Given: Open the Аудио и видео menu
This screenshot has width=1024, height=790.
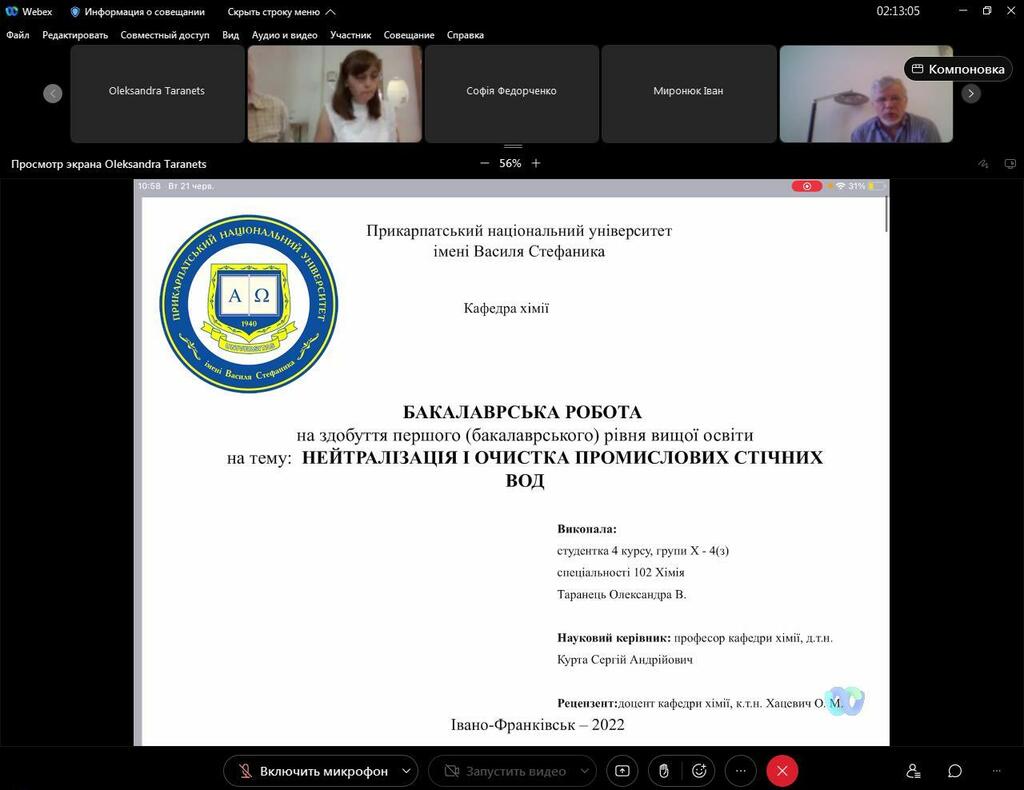Looking at the screenshot, I should click(x=285, y=35).
